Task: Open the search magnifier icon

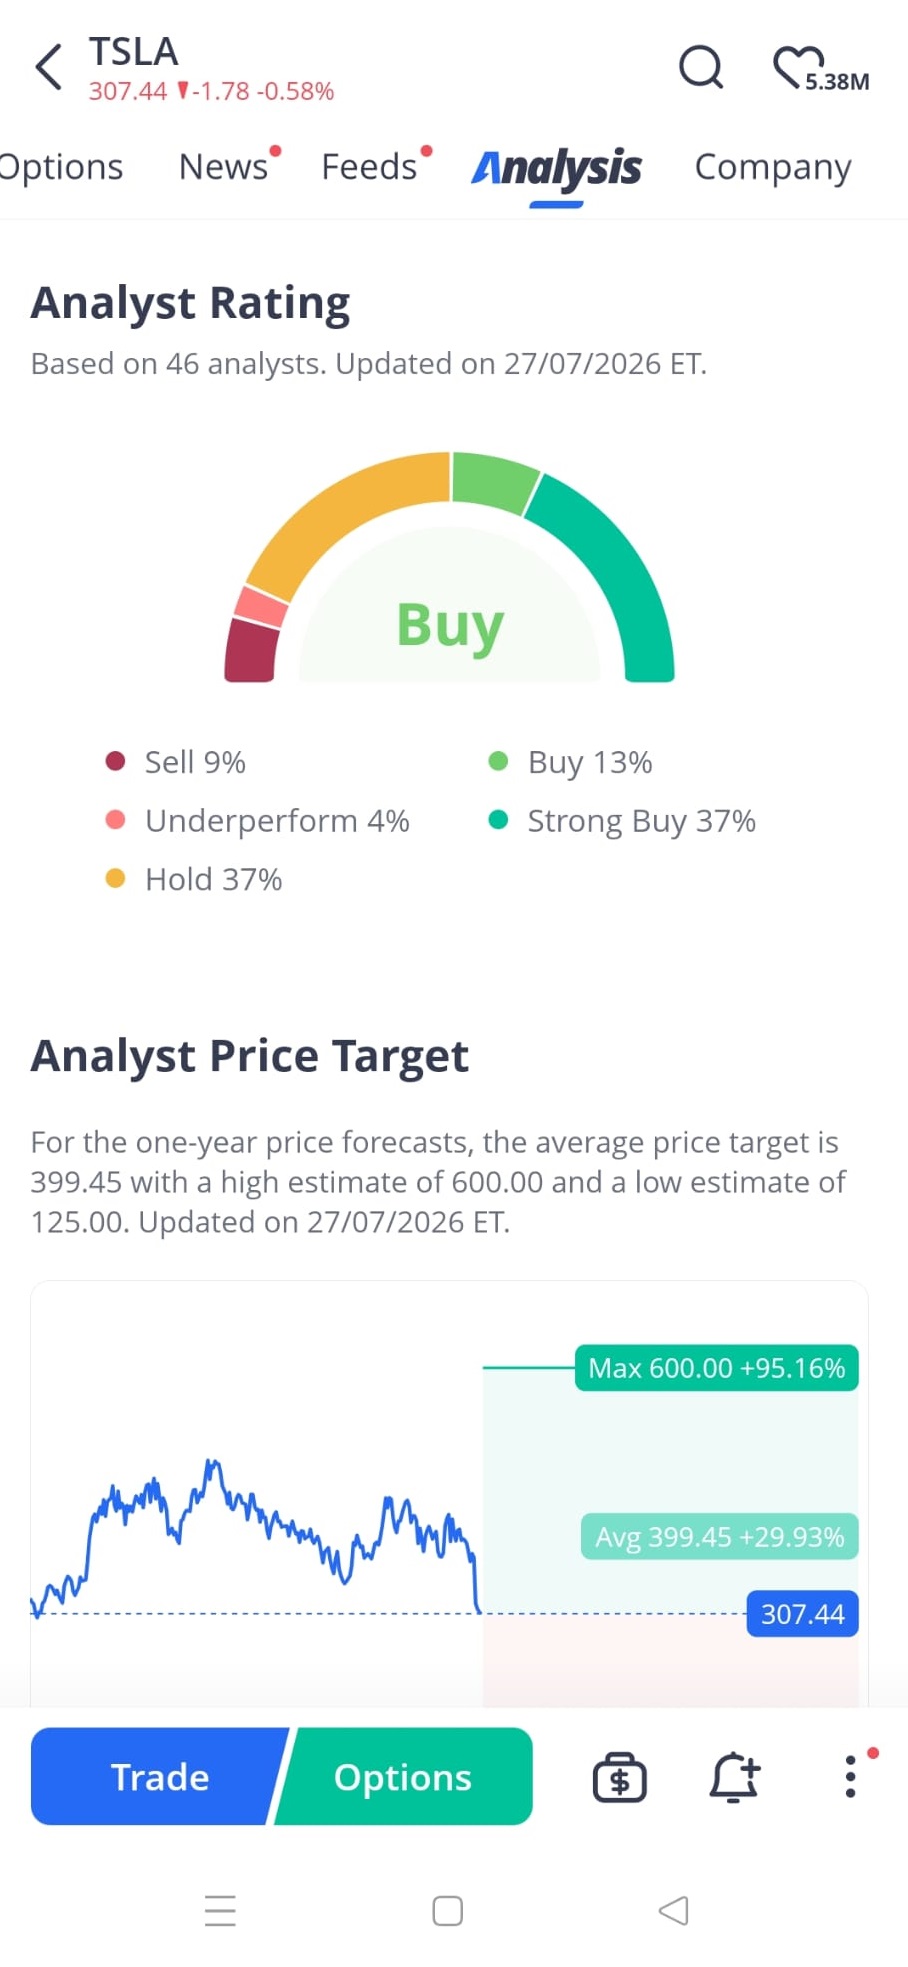Action: [x=700, y=67]
